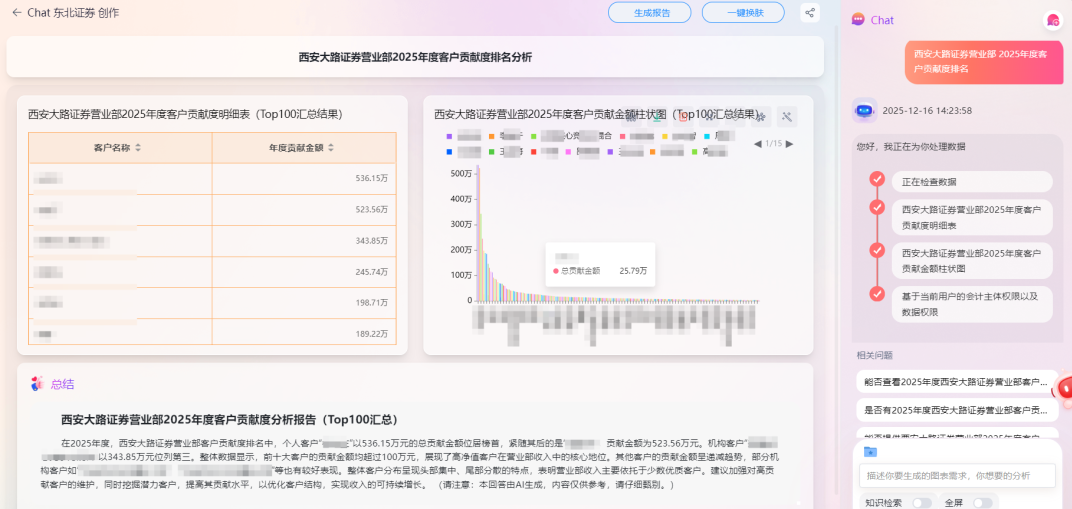Click the chart requirement description input box

pos(957,476)
